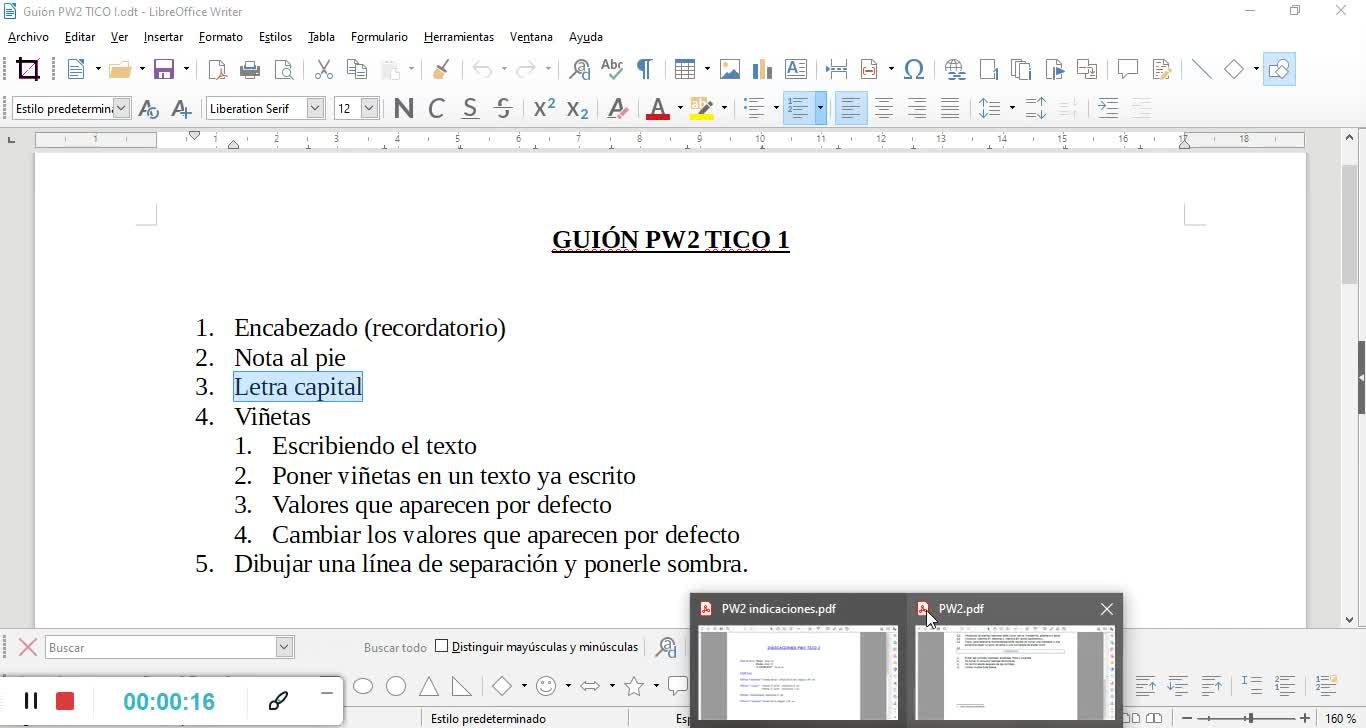
Task: Insert an image
Action: point(730,69)
